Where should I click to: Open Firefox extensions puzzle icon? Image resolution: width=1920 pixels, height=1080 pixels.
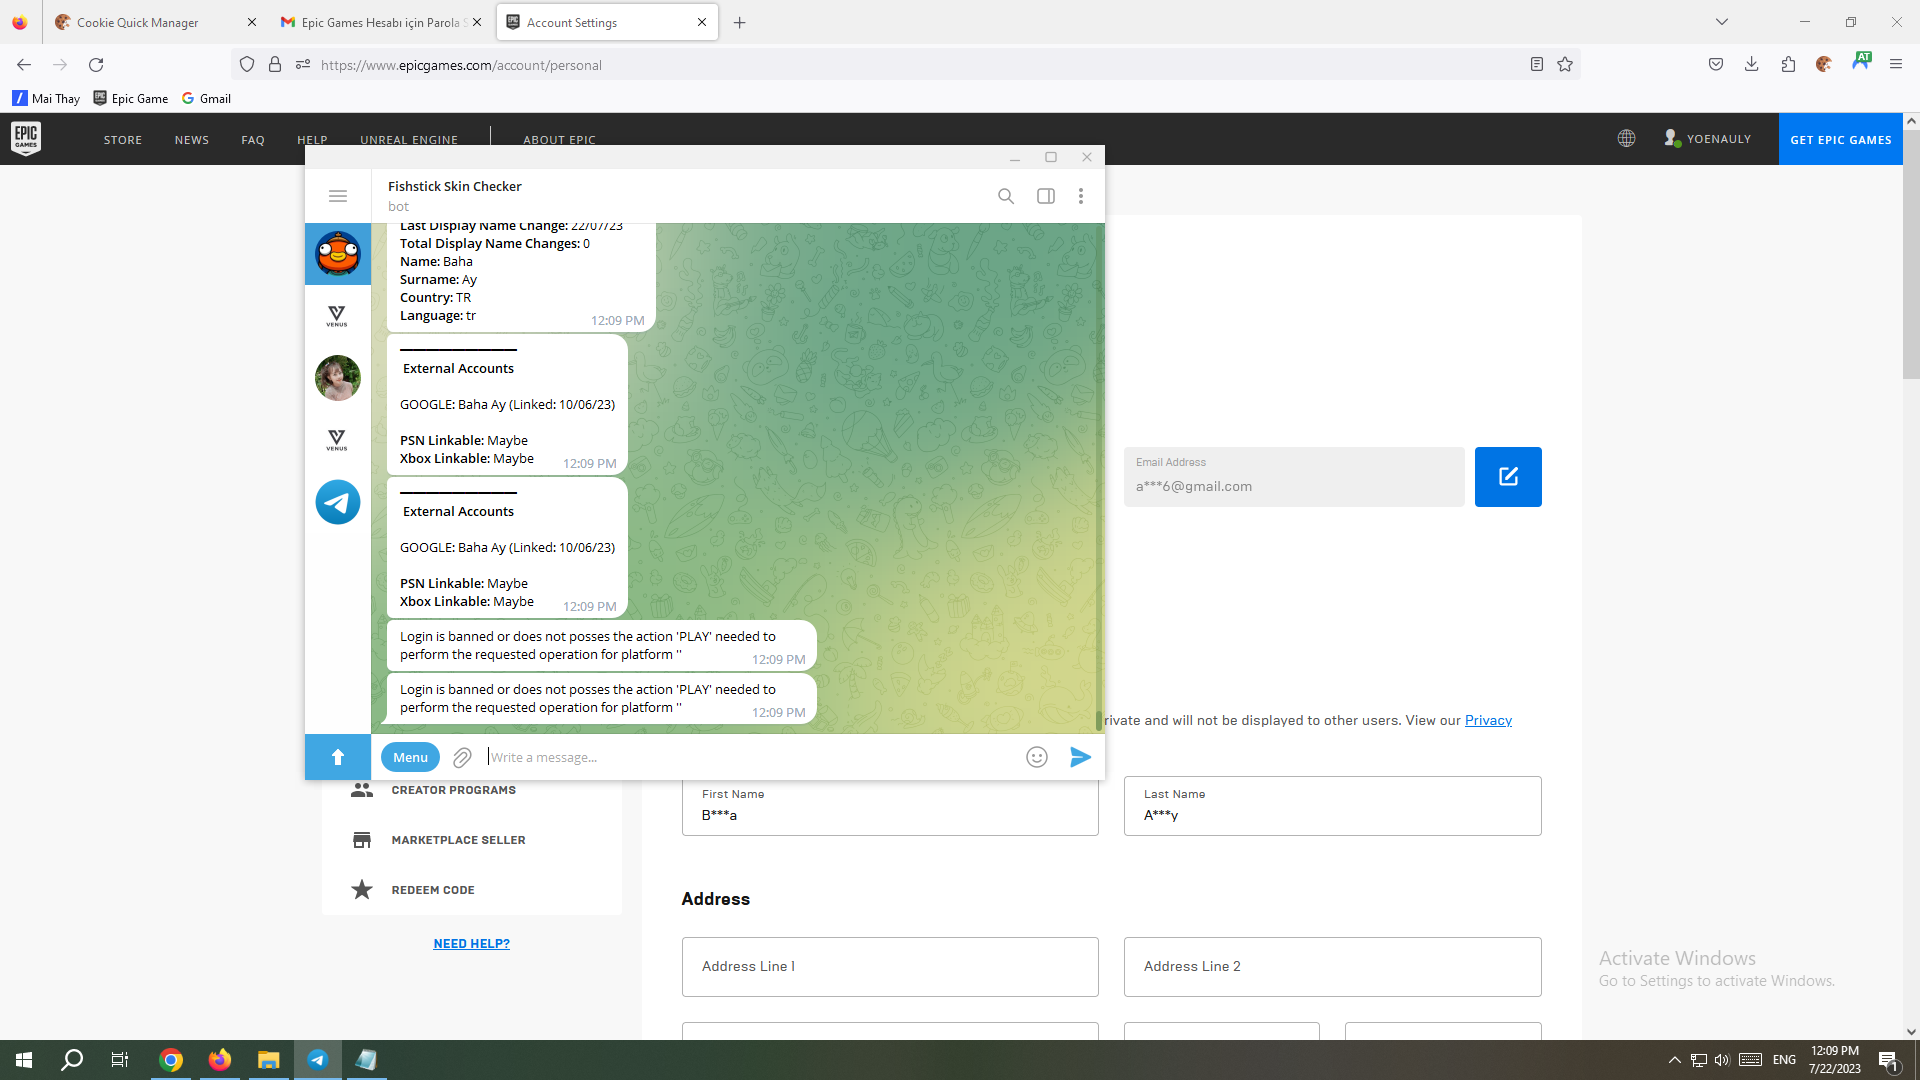coord(1788,65)
